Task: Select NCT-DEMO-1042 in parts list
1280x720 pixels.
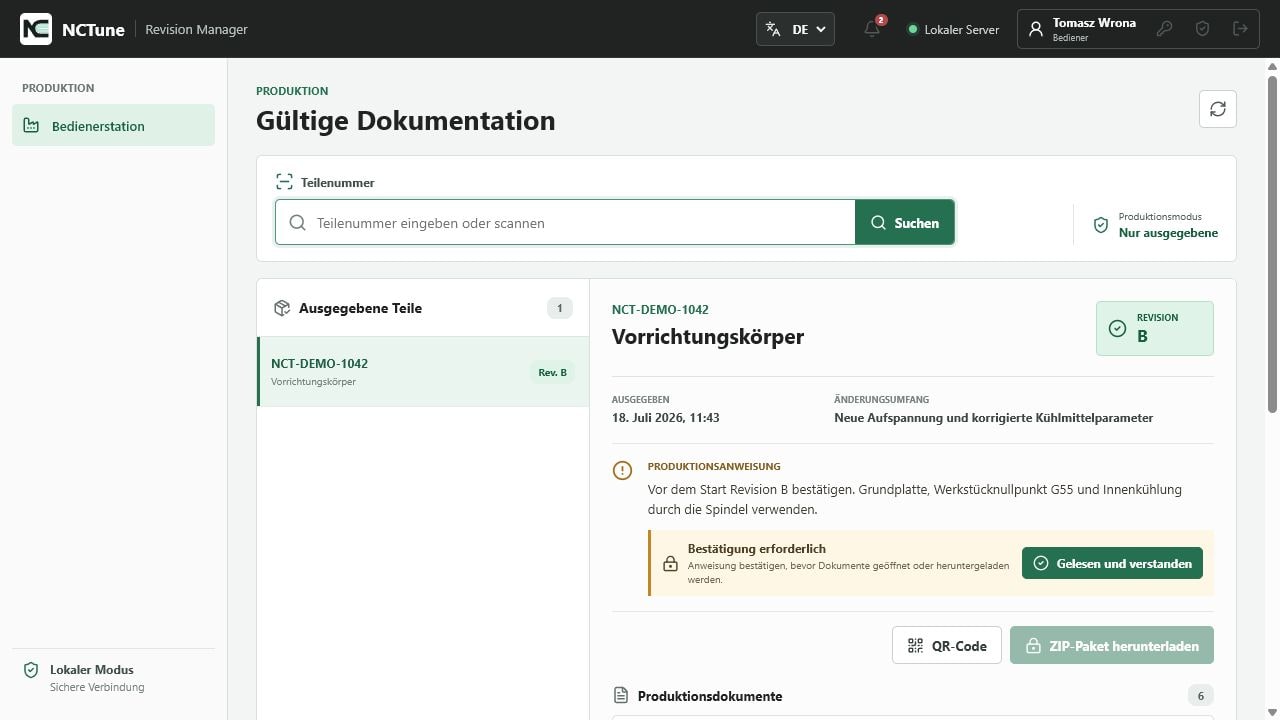Action: click(423, 371)
